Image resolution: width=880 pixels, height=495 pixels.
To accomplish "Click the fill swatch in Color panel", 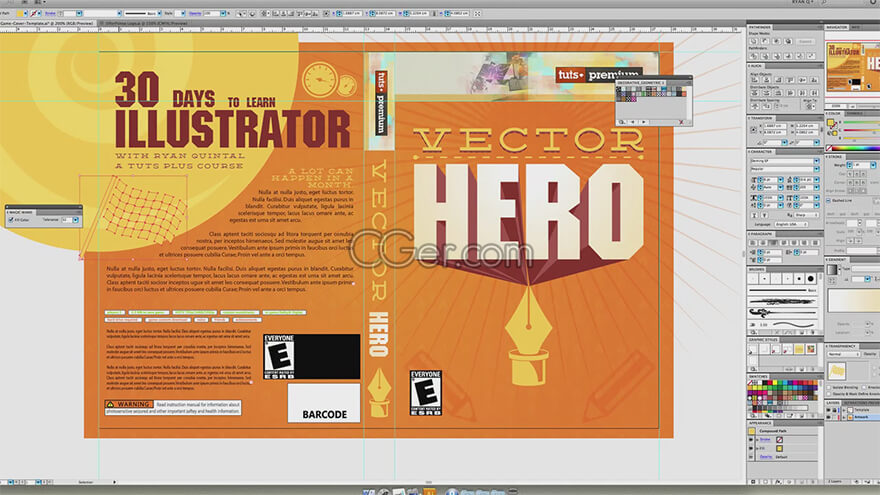I will (x=830, y=122).
